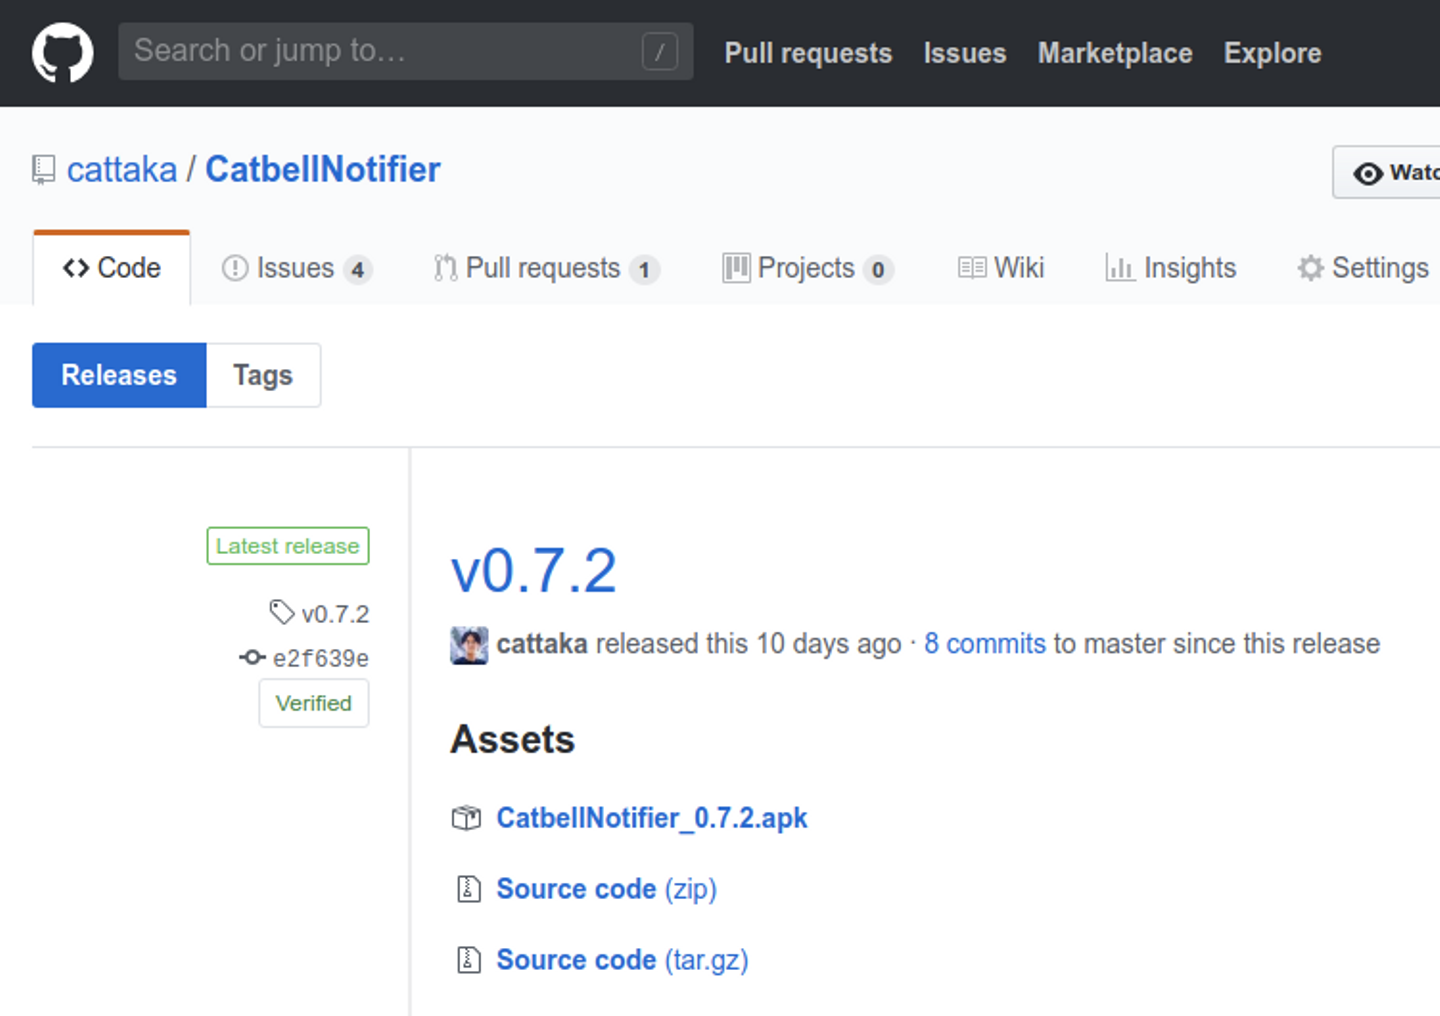1440x1016 pixels.
Task: Open the Pull requests repository tab
Action: pyautogui.click(x=545, y=268)
